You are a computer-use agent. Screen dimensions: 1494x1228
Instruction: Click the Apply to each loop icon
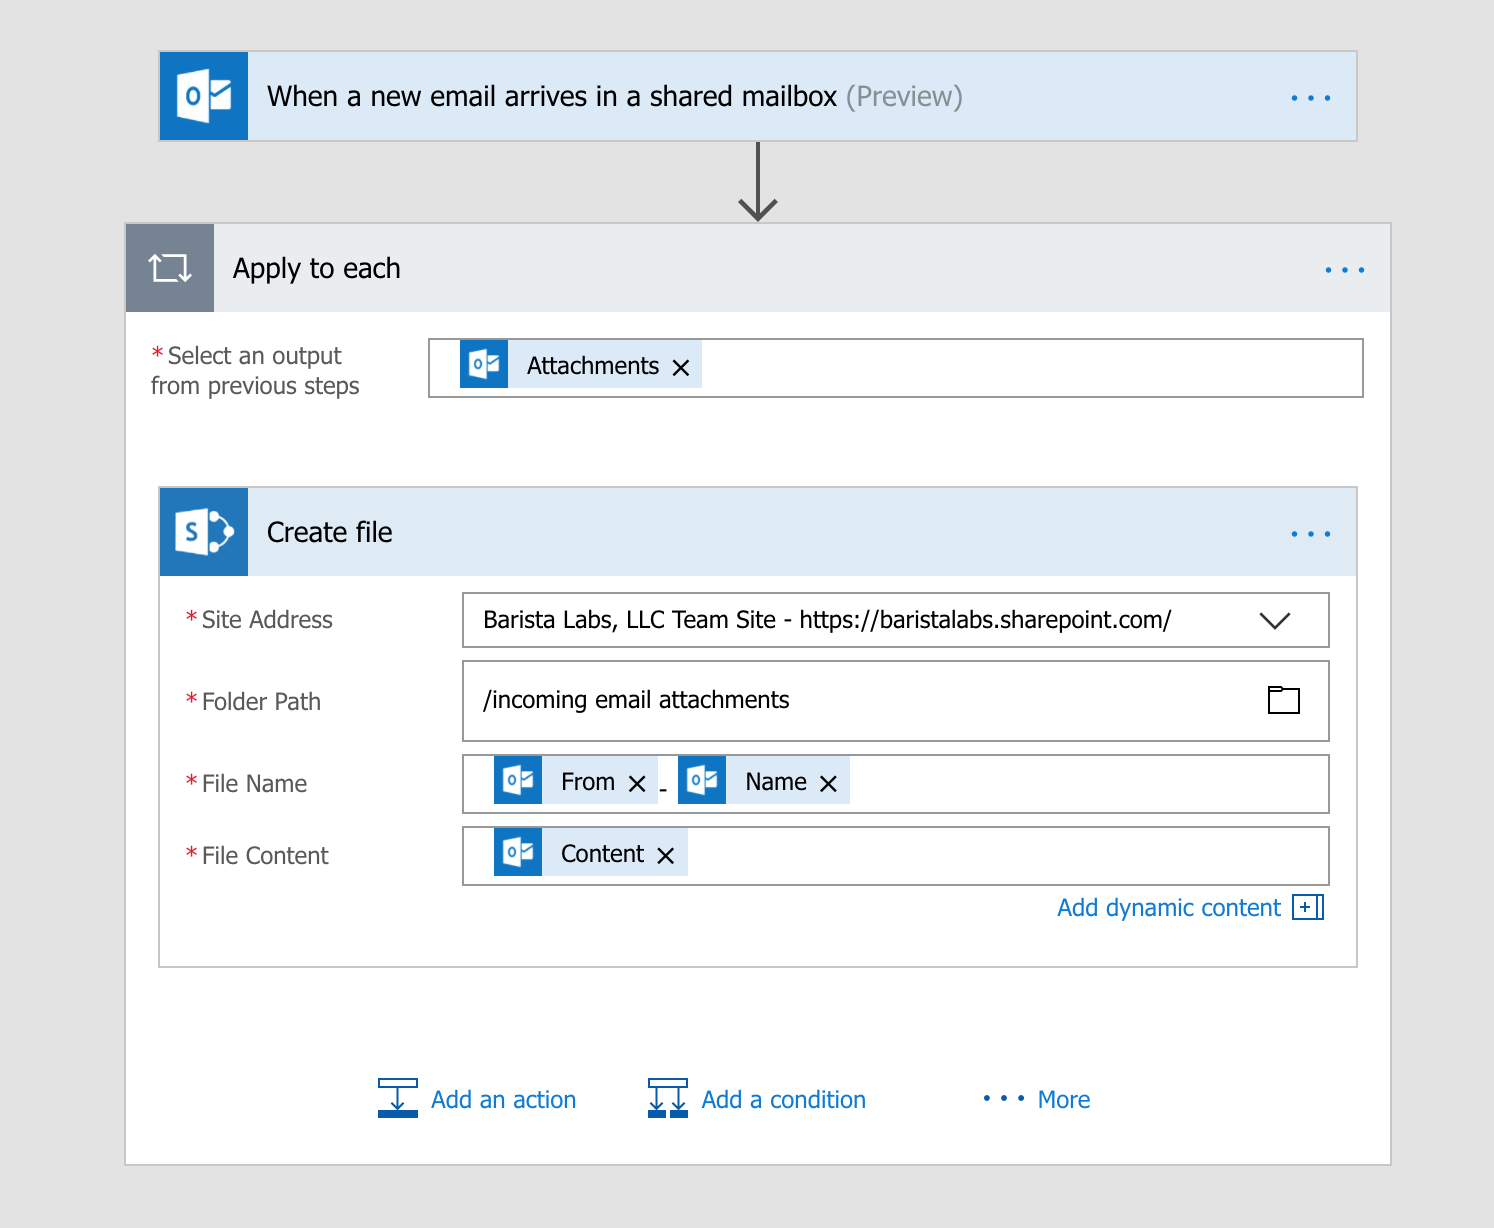[170, 268]
